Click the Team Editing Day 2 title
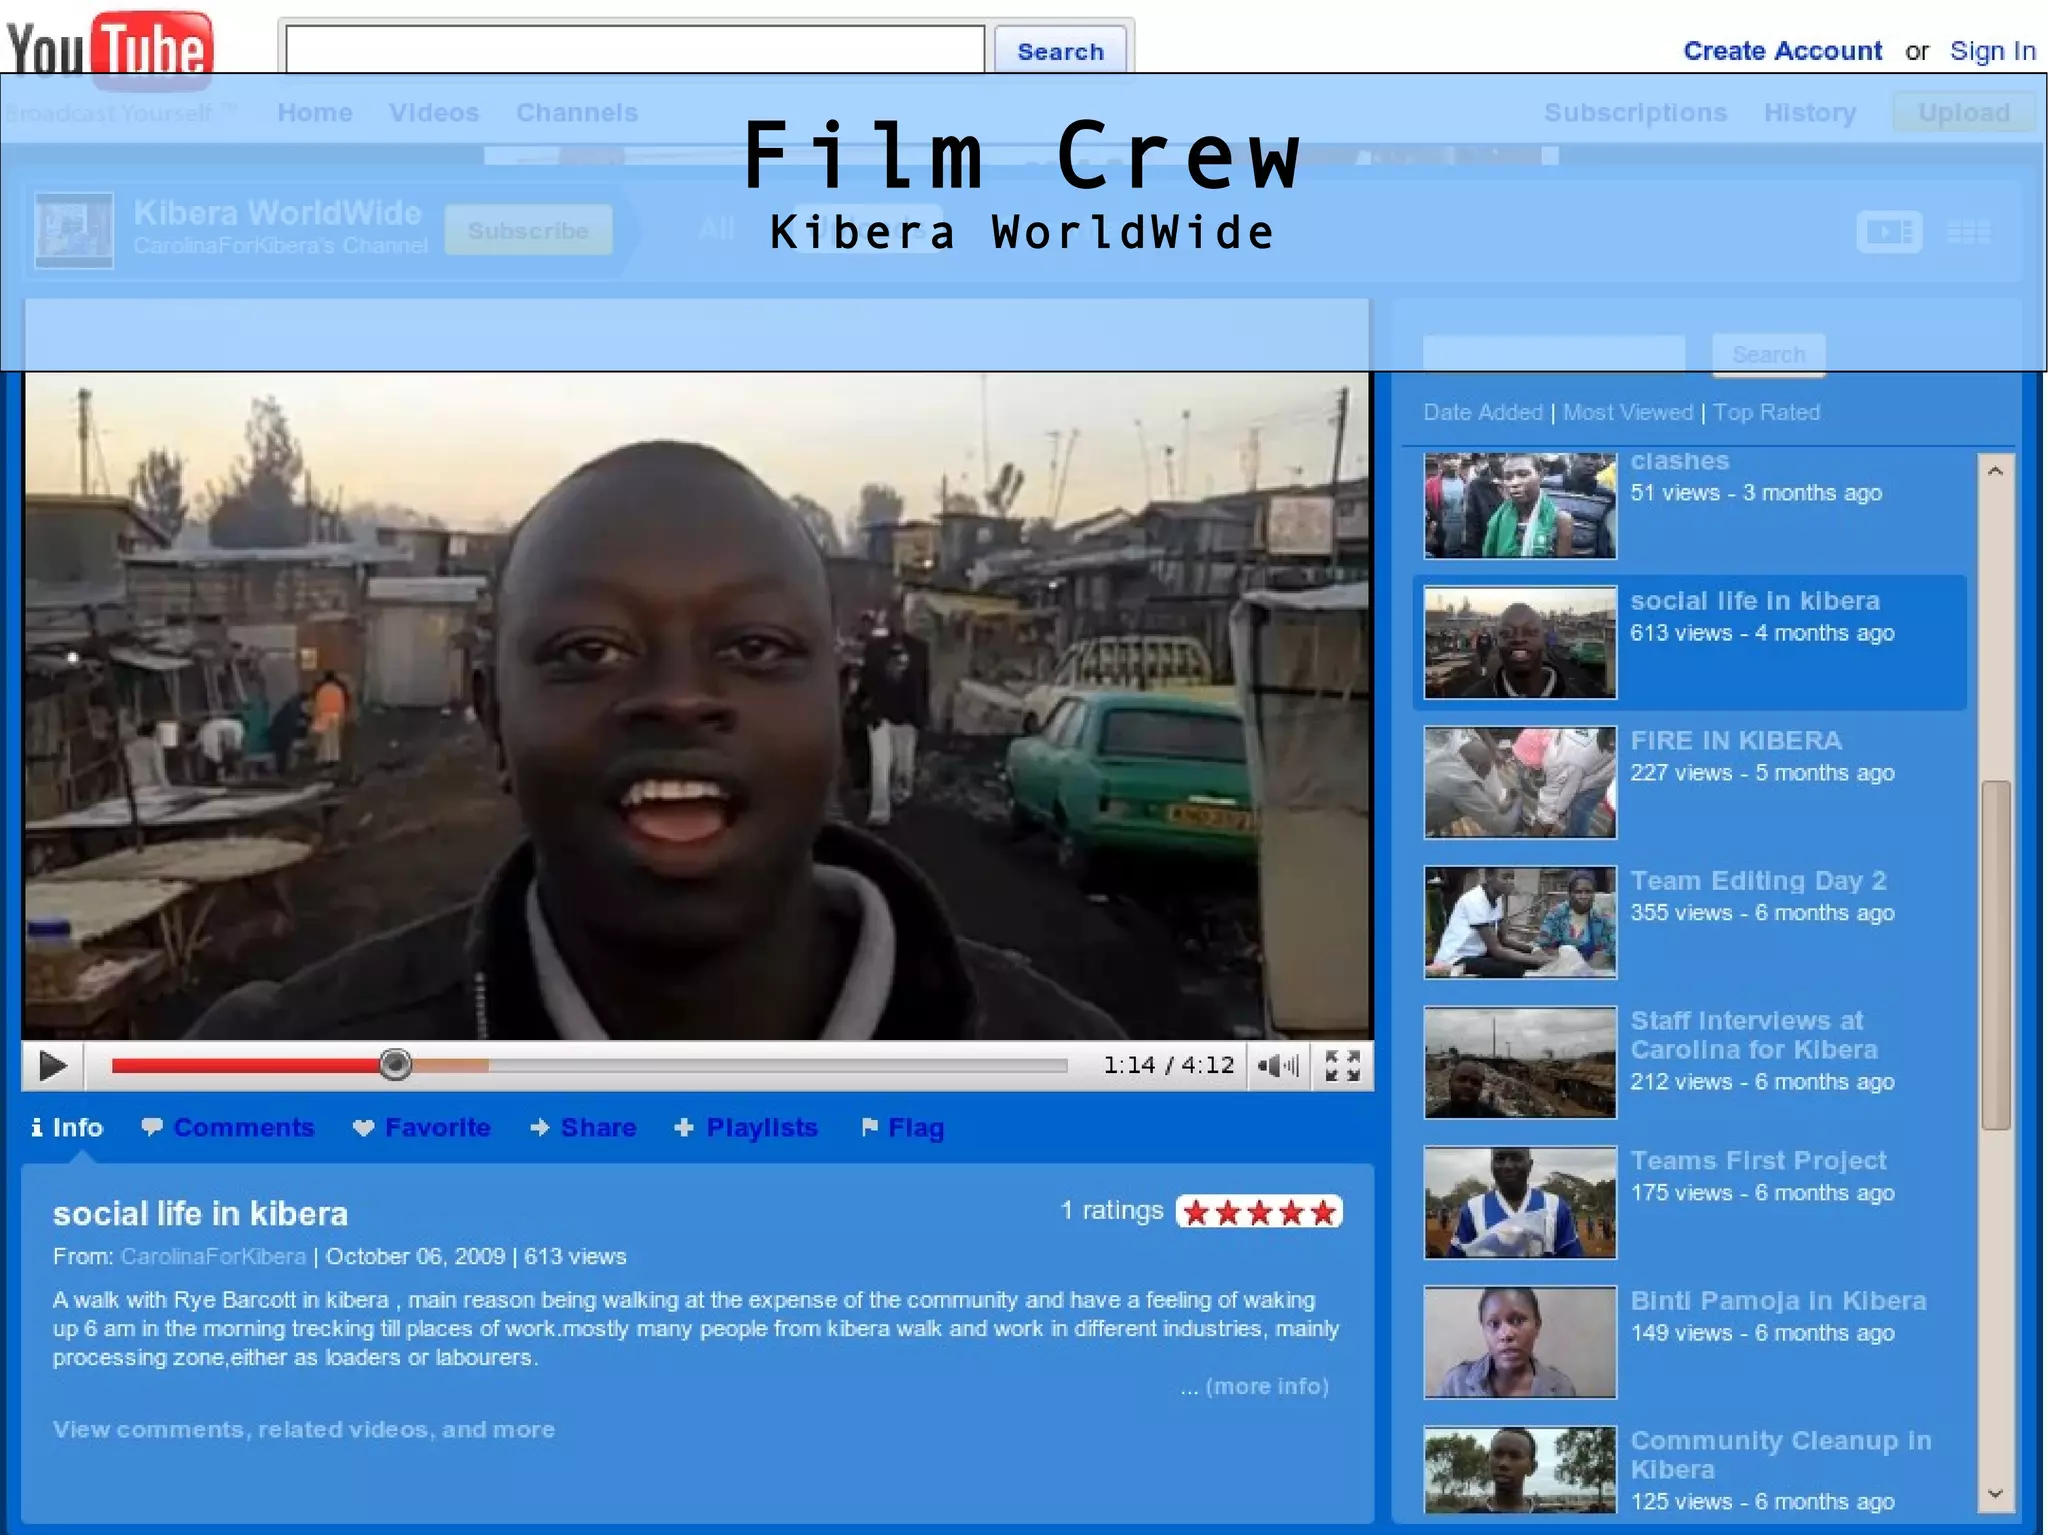Screen dimensions: 2048x1535 1758,880
